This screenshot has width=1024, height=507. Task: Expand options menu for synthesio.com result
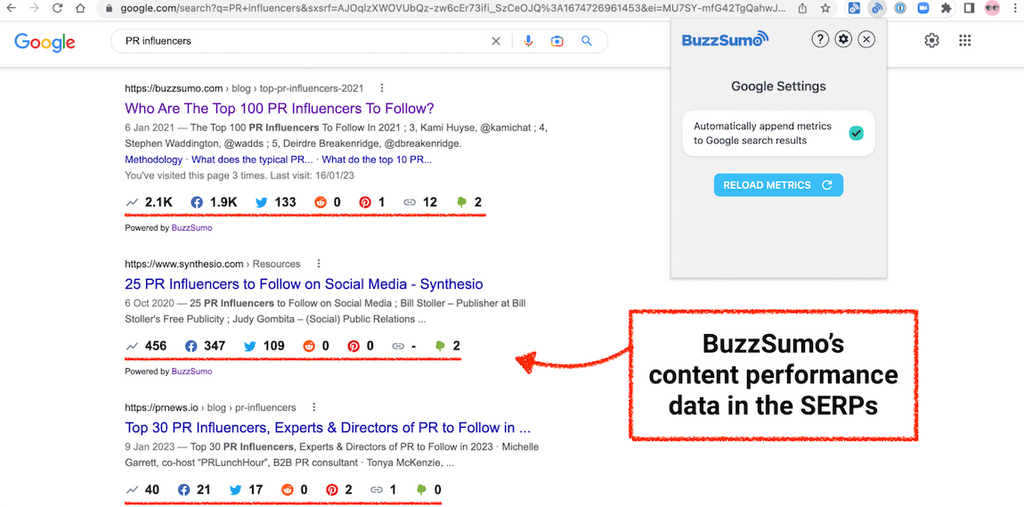click(315, 264)
